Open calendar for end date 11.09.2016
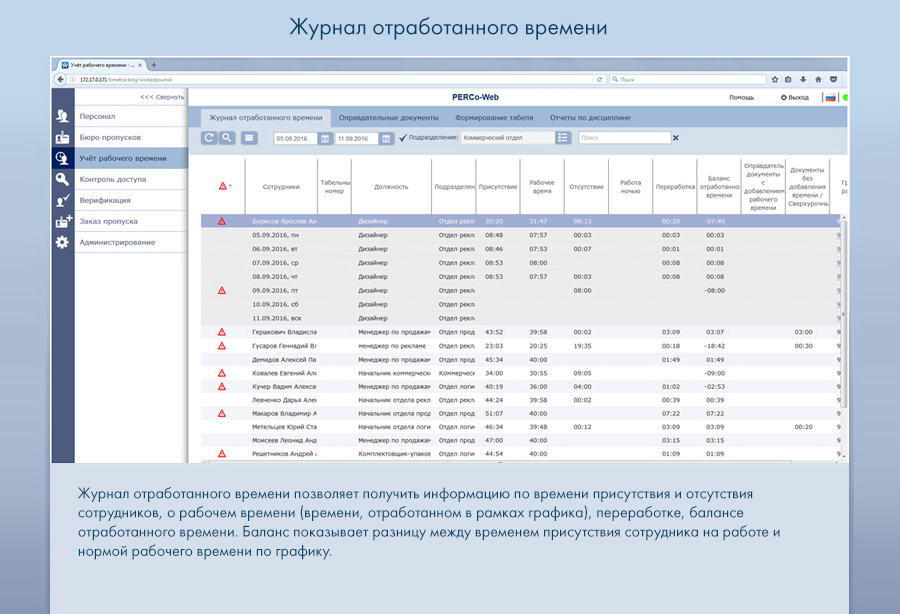This screenshot has width=900, height=614. [x=386, y=139]
